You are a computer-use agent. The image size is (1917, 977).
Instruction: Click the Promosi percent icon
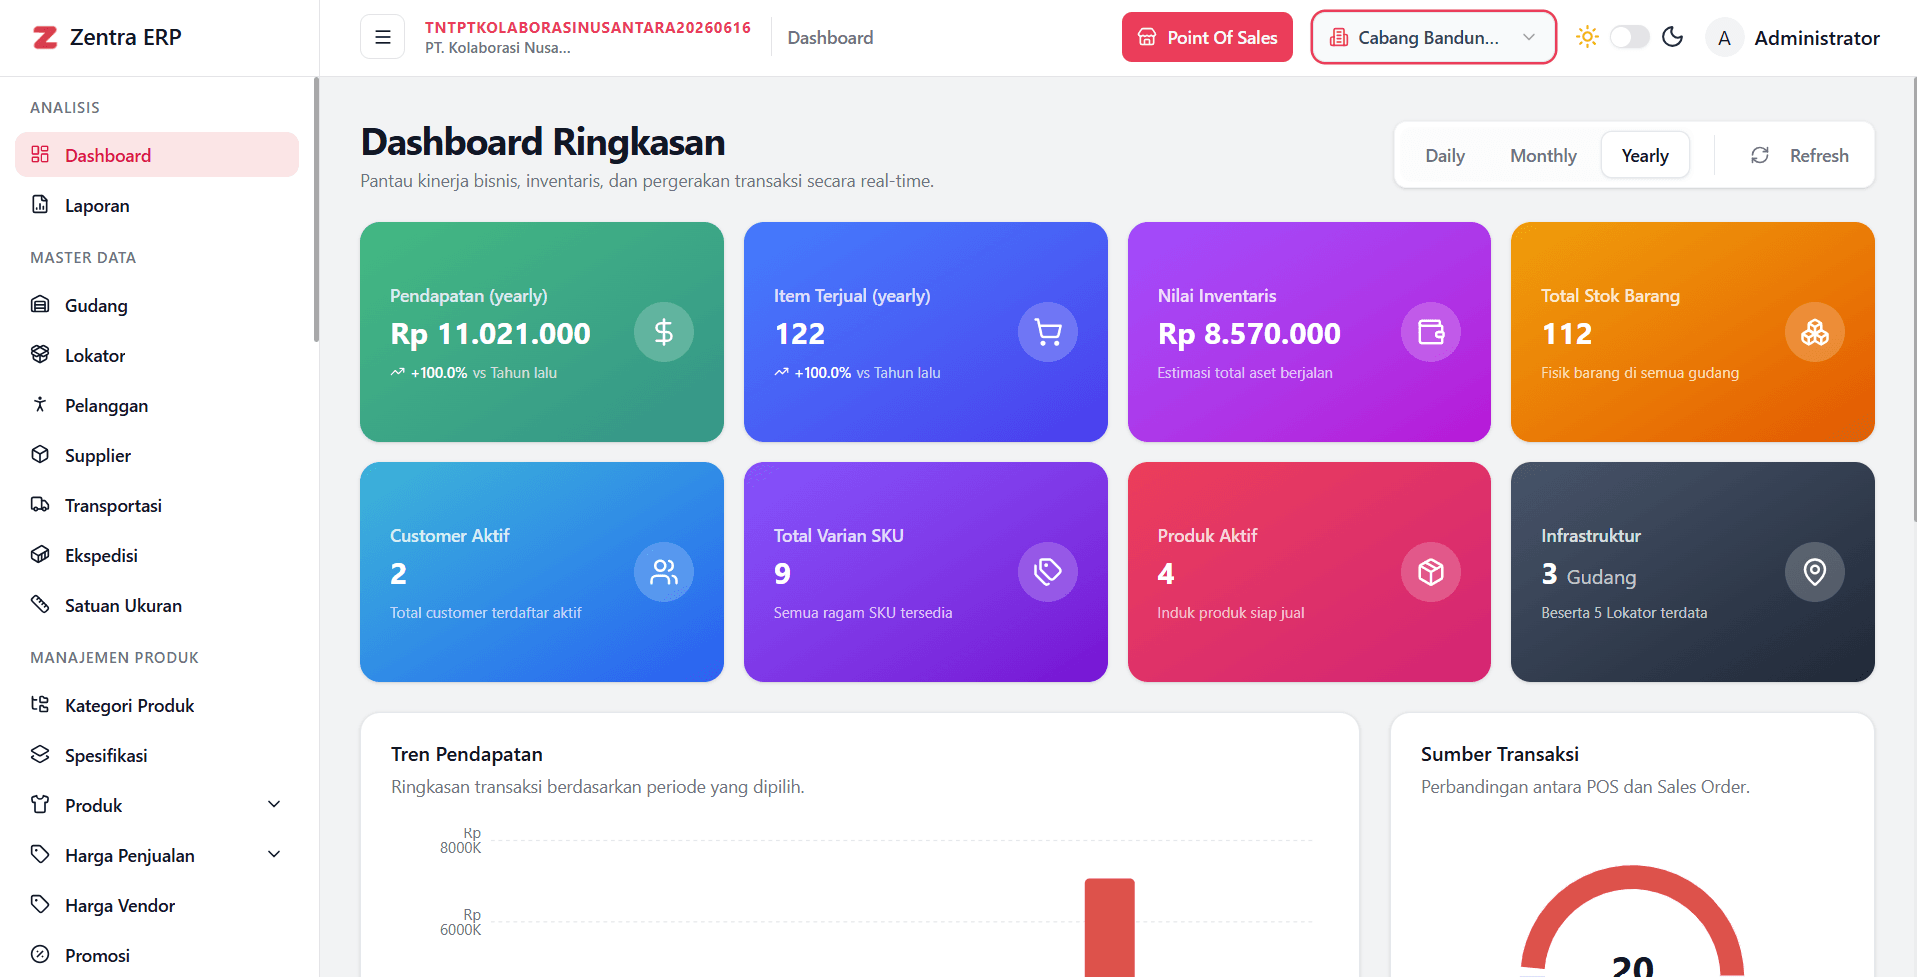pyautogui.click(x=40, y=955)
